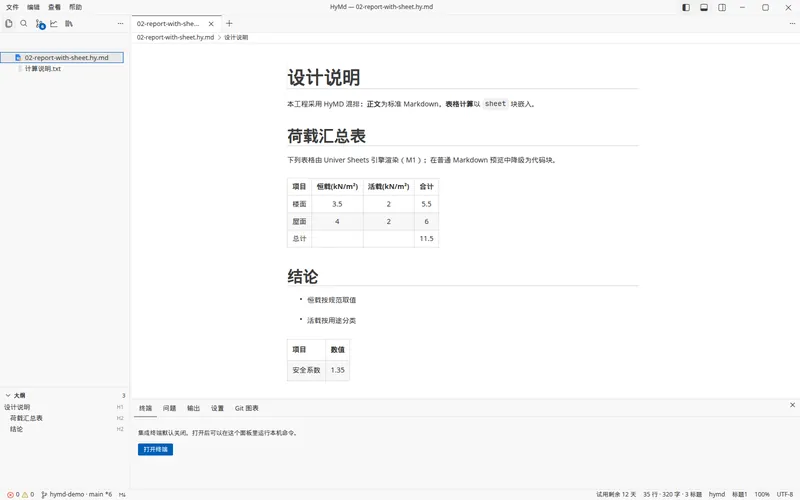Screen dimensions: 800x500
Task: Click the 楼面 row label cell
Action: pos(299,204)
